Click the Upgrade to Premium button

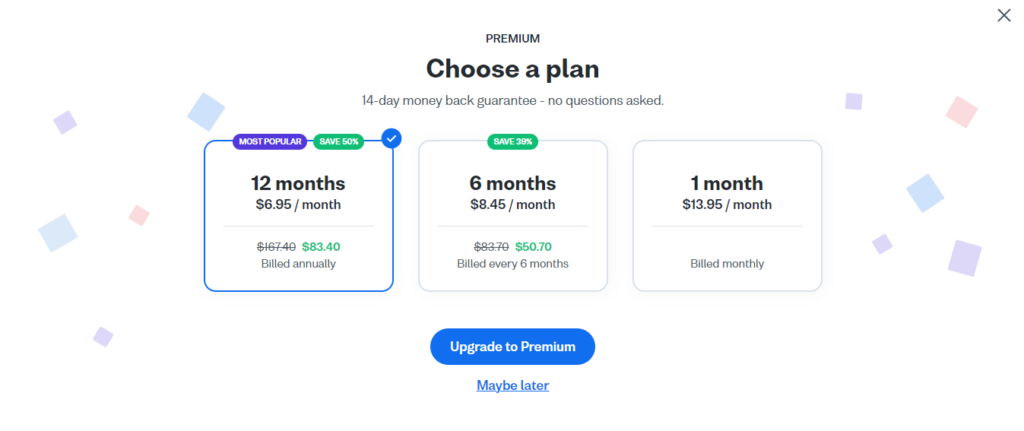pyautogui.click(x=513, y=347)
